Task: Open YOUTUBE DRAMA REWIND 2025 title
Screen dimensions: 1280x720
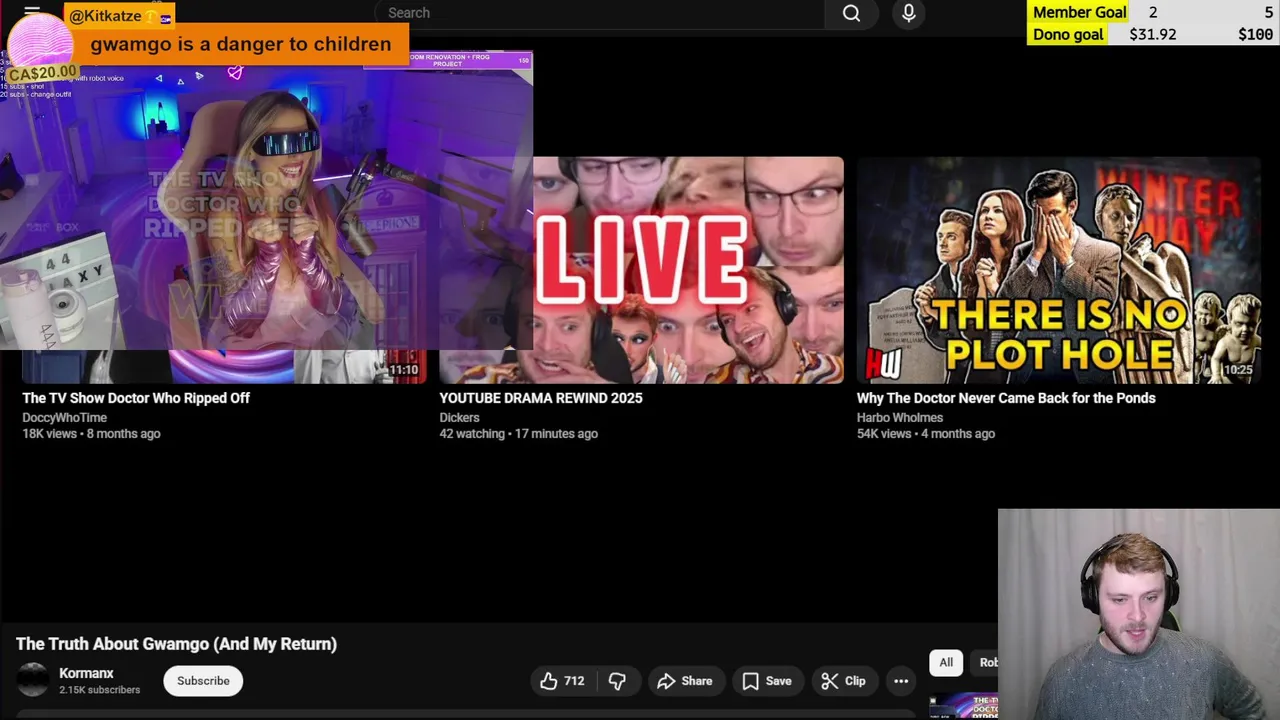Action: (x=541, y=398)
